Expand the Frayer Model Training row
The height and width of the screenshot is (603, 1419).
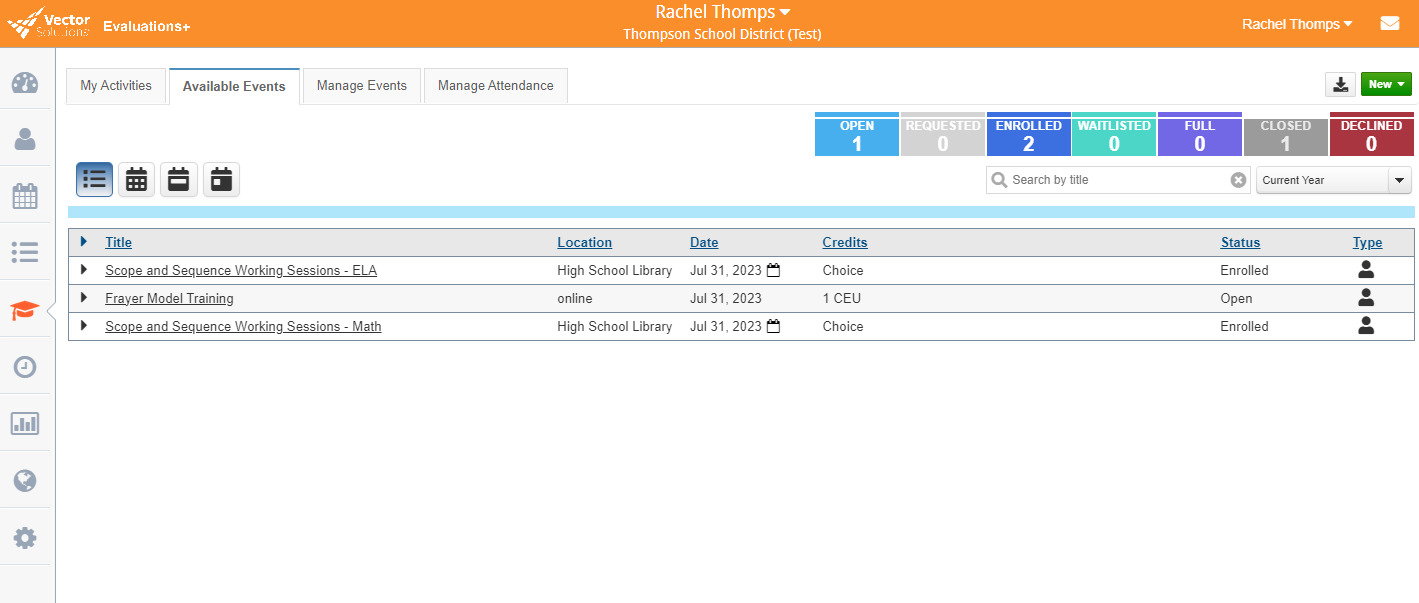(x=84, y=298)
